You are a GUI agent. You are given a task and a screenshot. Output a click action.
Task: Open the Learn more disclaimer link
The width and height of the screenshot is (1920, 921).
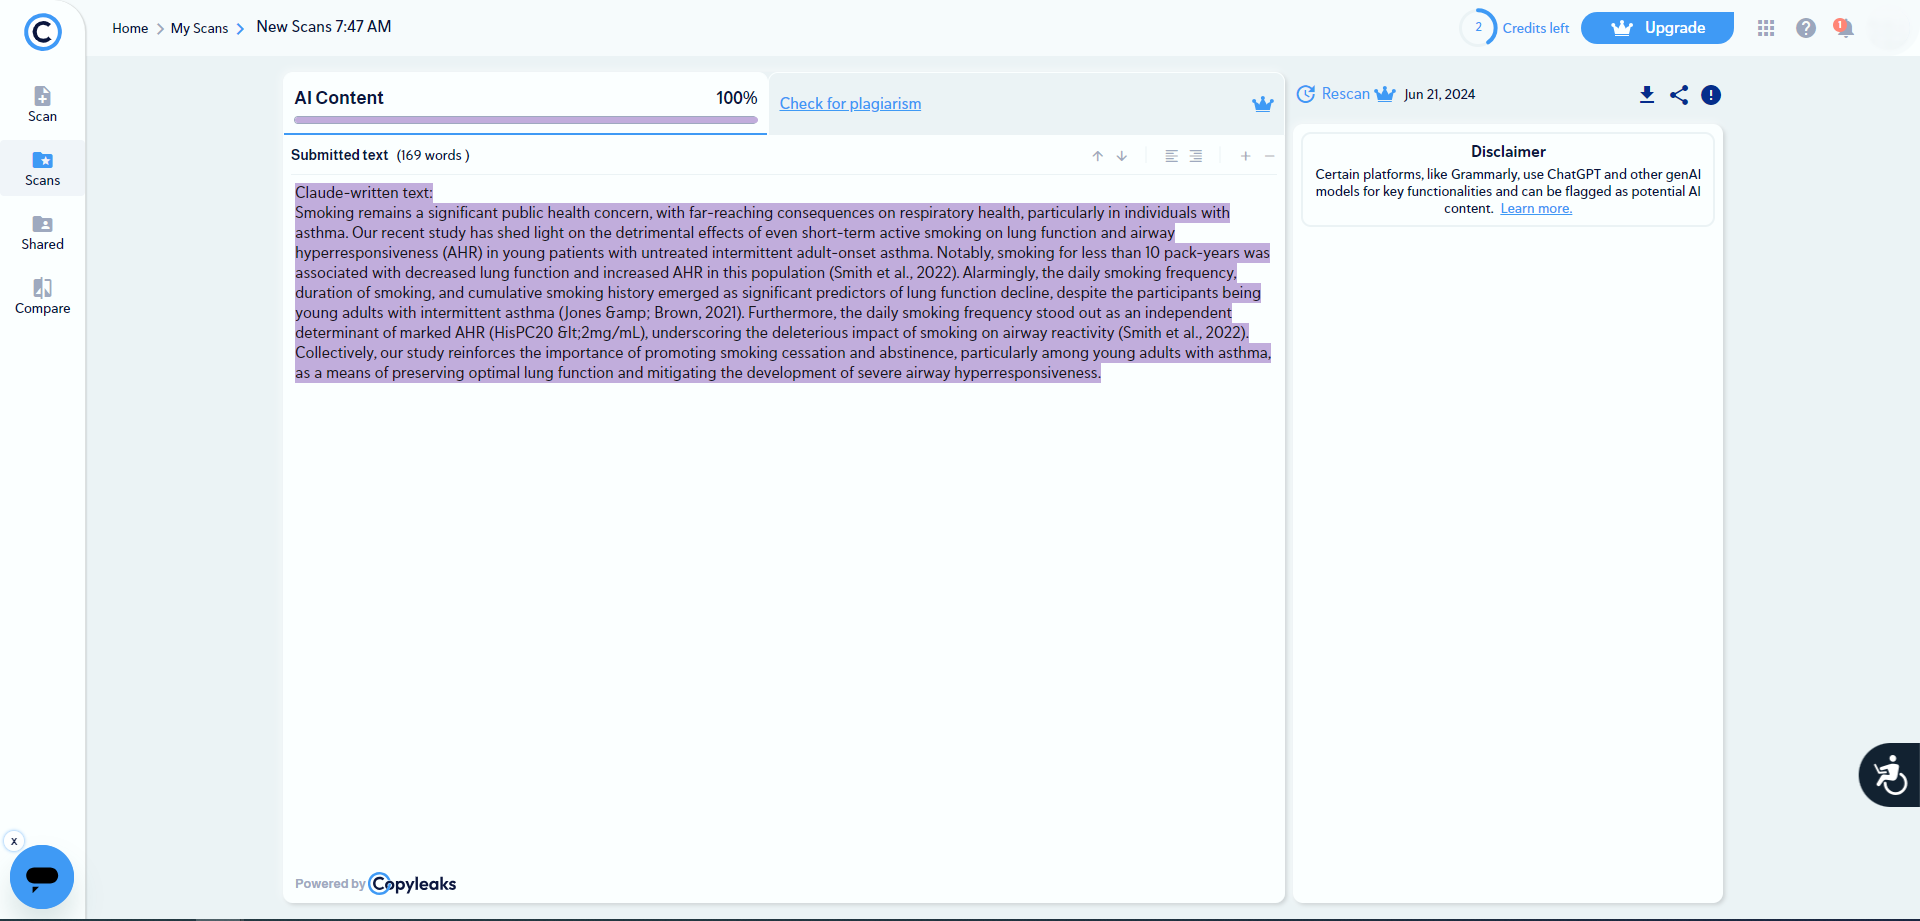[x=1536, y=209]
